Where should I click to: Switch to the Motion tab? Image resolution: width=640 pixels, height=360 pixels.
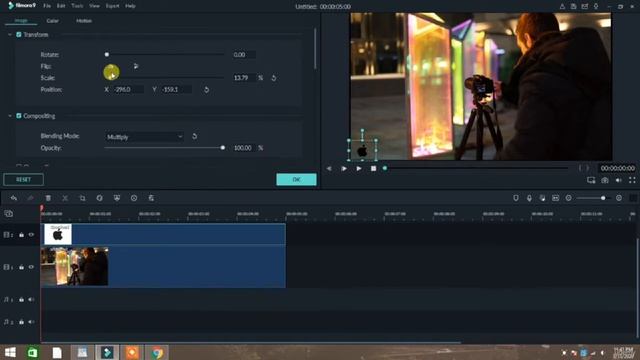pos(84,21)
